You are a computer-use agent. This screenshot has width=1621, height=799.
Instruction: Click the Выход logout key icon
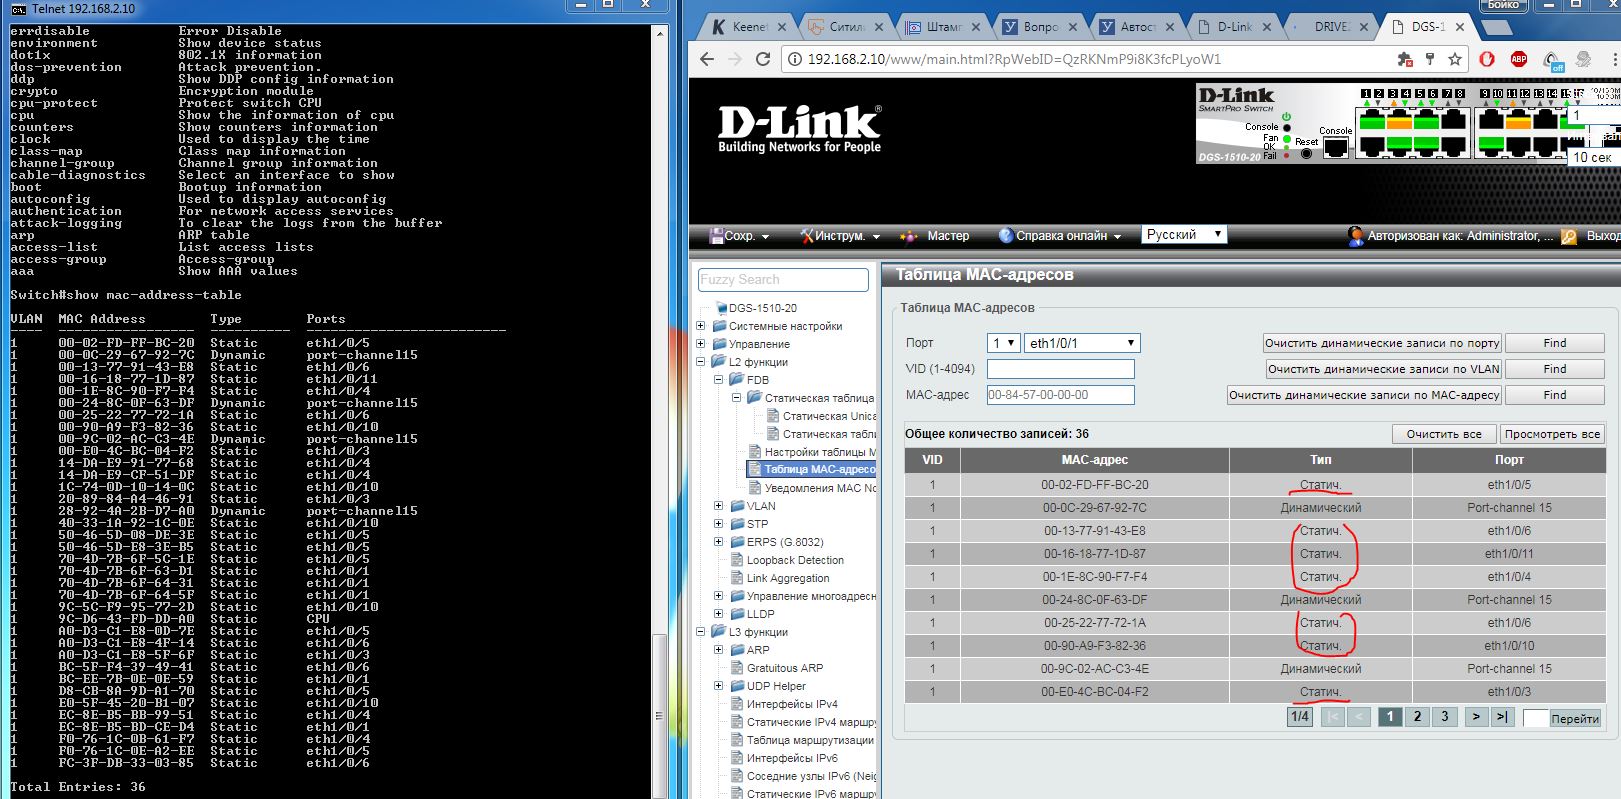click(1568, 236)
